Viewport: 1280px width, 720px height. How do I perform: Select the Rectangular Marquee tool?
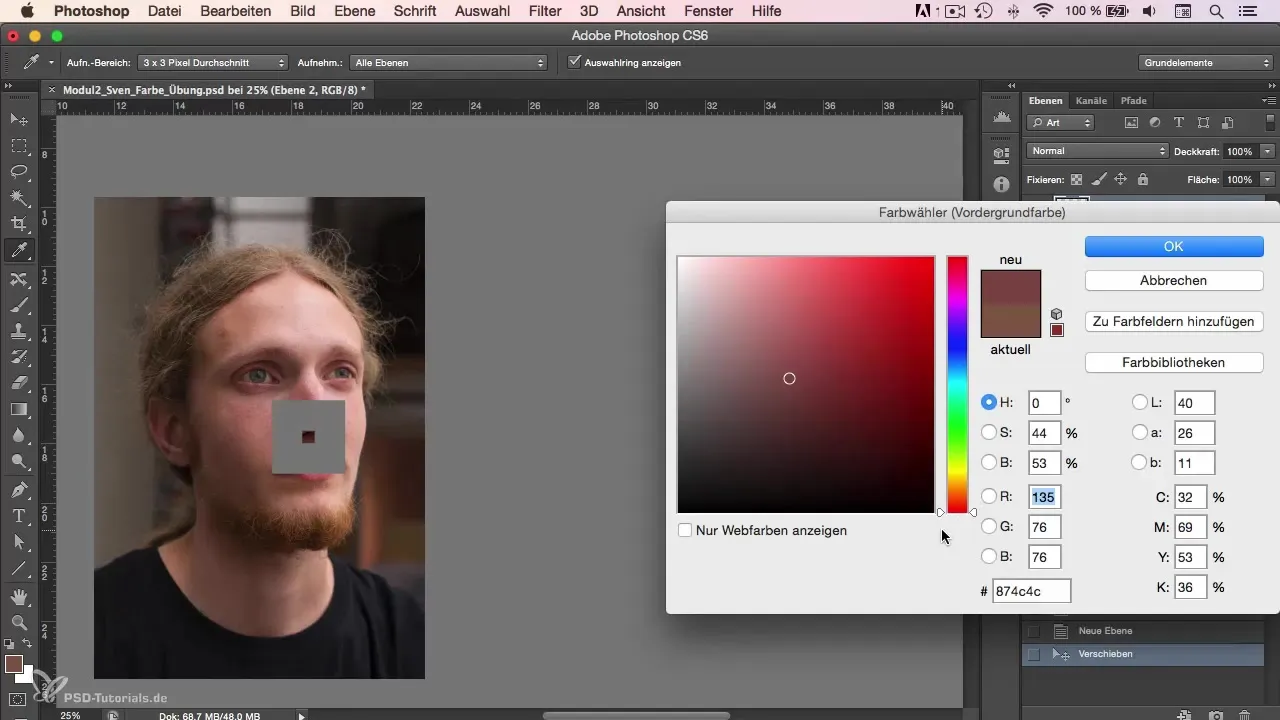coord(18,146)
